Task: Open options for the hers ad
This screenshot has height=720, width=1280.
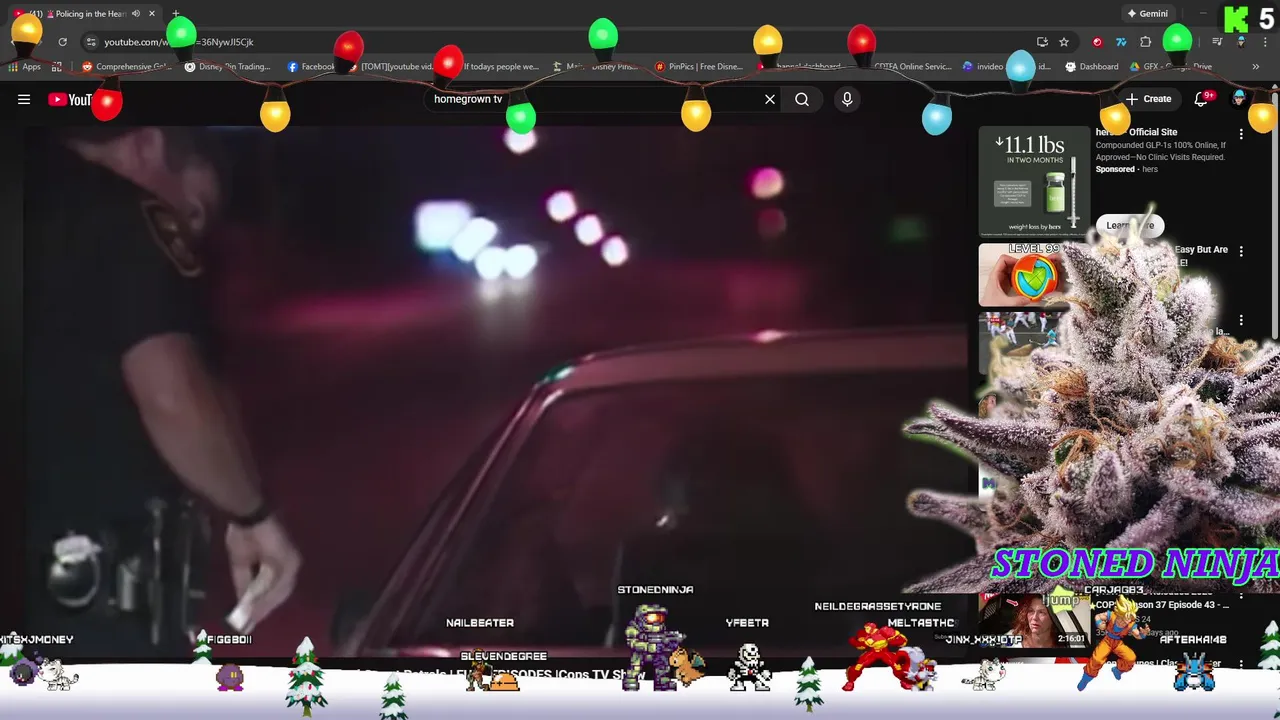Action: tap(1241, 134)
